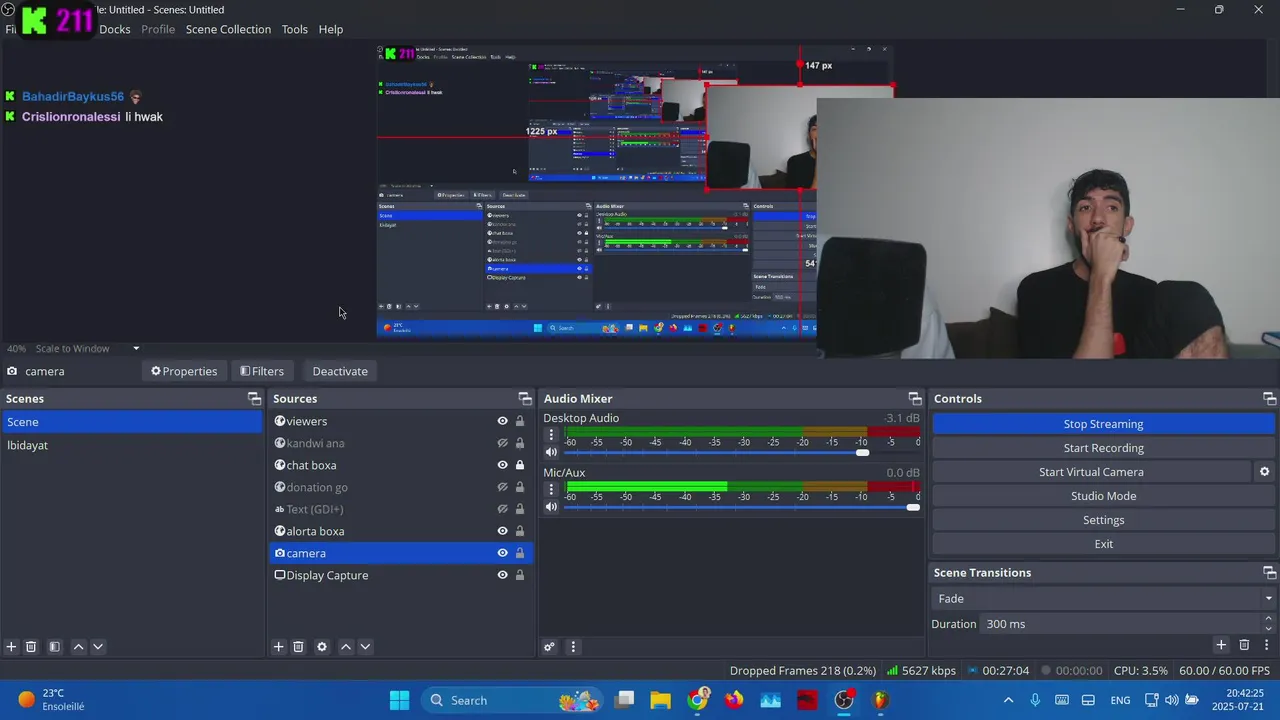Image resolution: width=1280 pixels, height=720 pixels.
Task: Edit the transition Duration field
Action: tap(1121, 624)
